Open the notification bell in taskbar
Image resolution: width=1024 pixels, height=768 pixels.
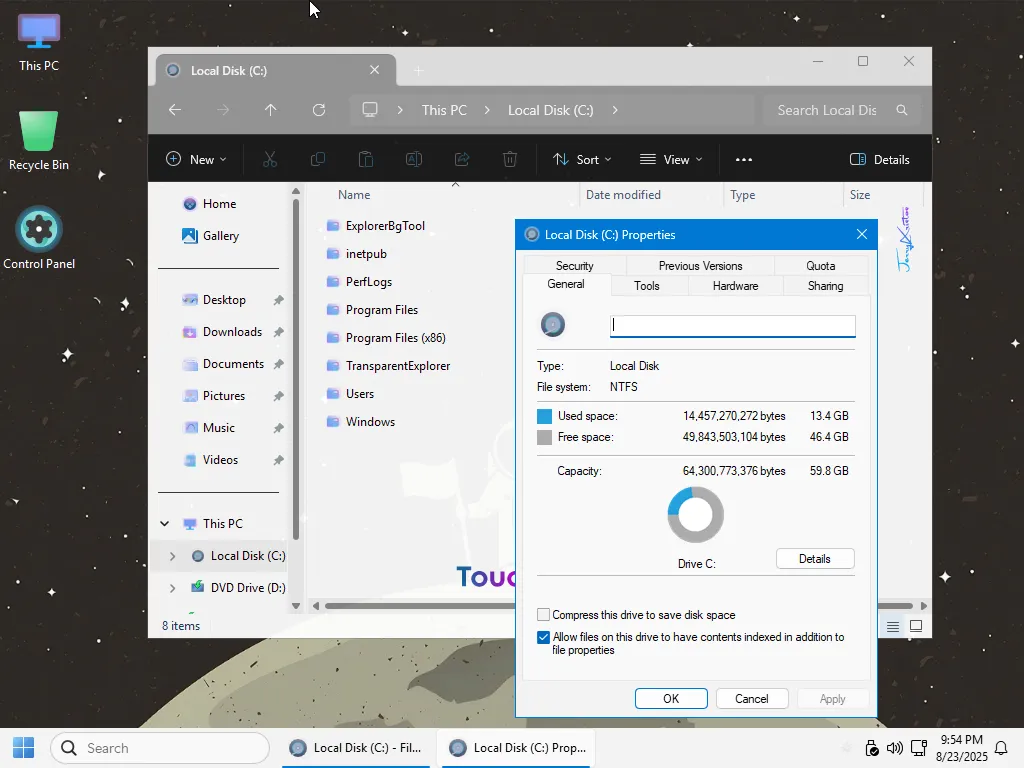(x=1000, y=748)
